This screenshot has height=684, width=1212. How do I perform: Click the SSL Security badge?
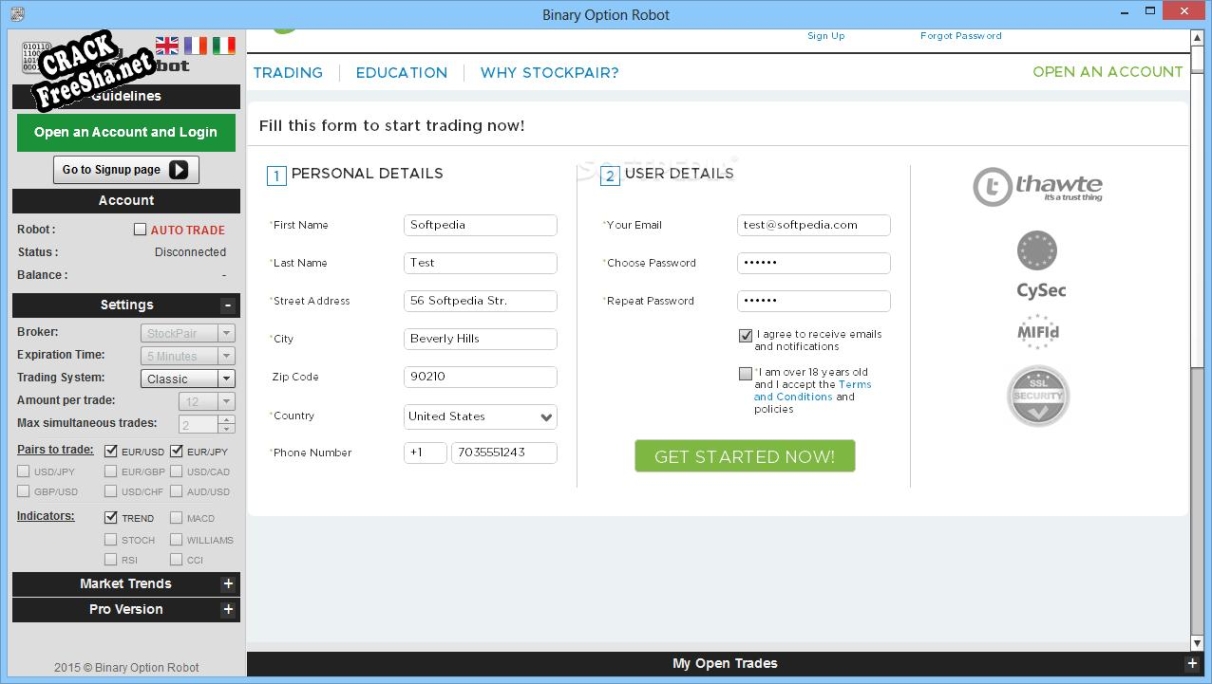1038,396
